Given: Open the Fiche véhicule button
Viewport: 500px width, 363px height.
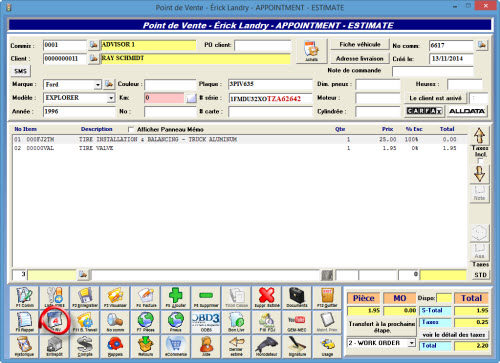Looking at the screenshot, I should 360,44.
